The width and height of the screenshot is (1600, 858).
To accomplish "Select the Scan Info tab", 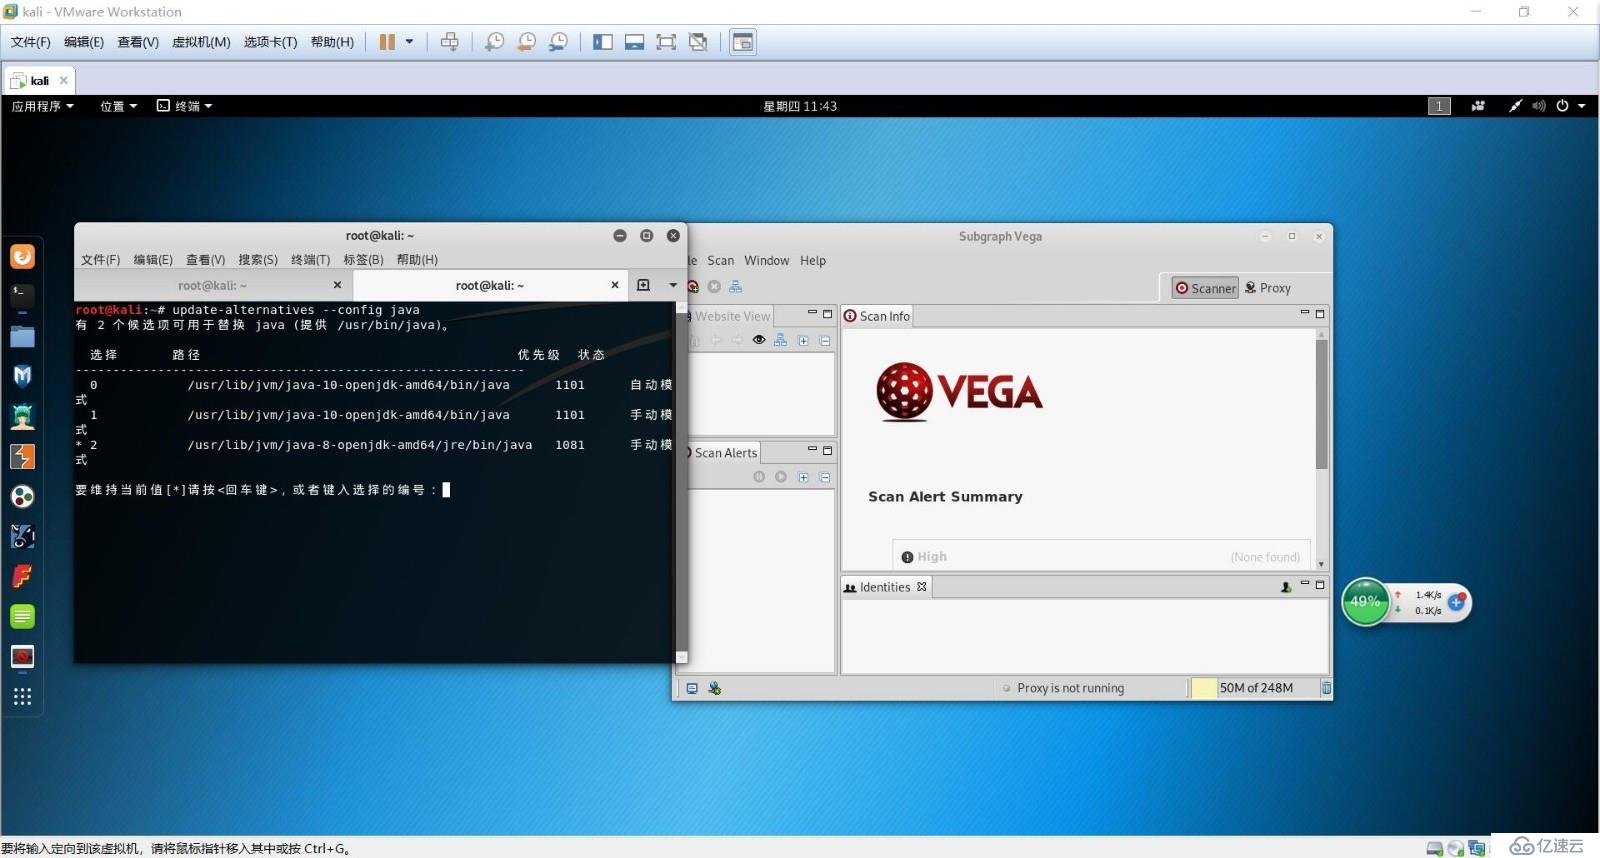I will tap(877, 316).
